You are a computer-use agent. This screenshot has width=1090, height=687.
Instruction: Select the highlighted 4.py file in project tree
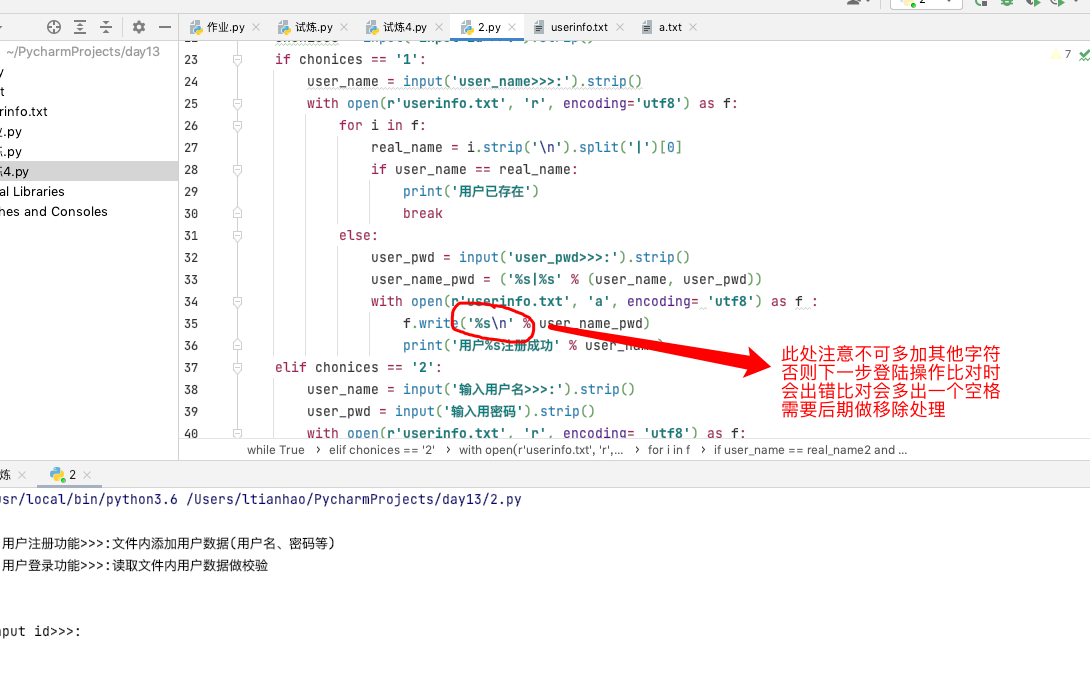coord(89,171)
